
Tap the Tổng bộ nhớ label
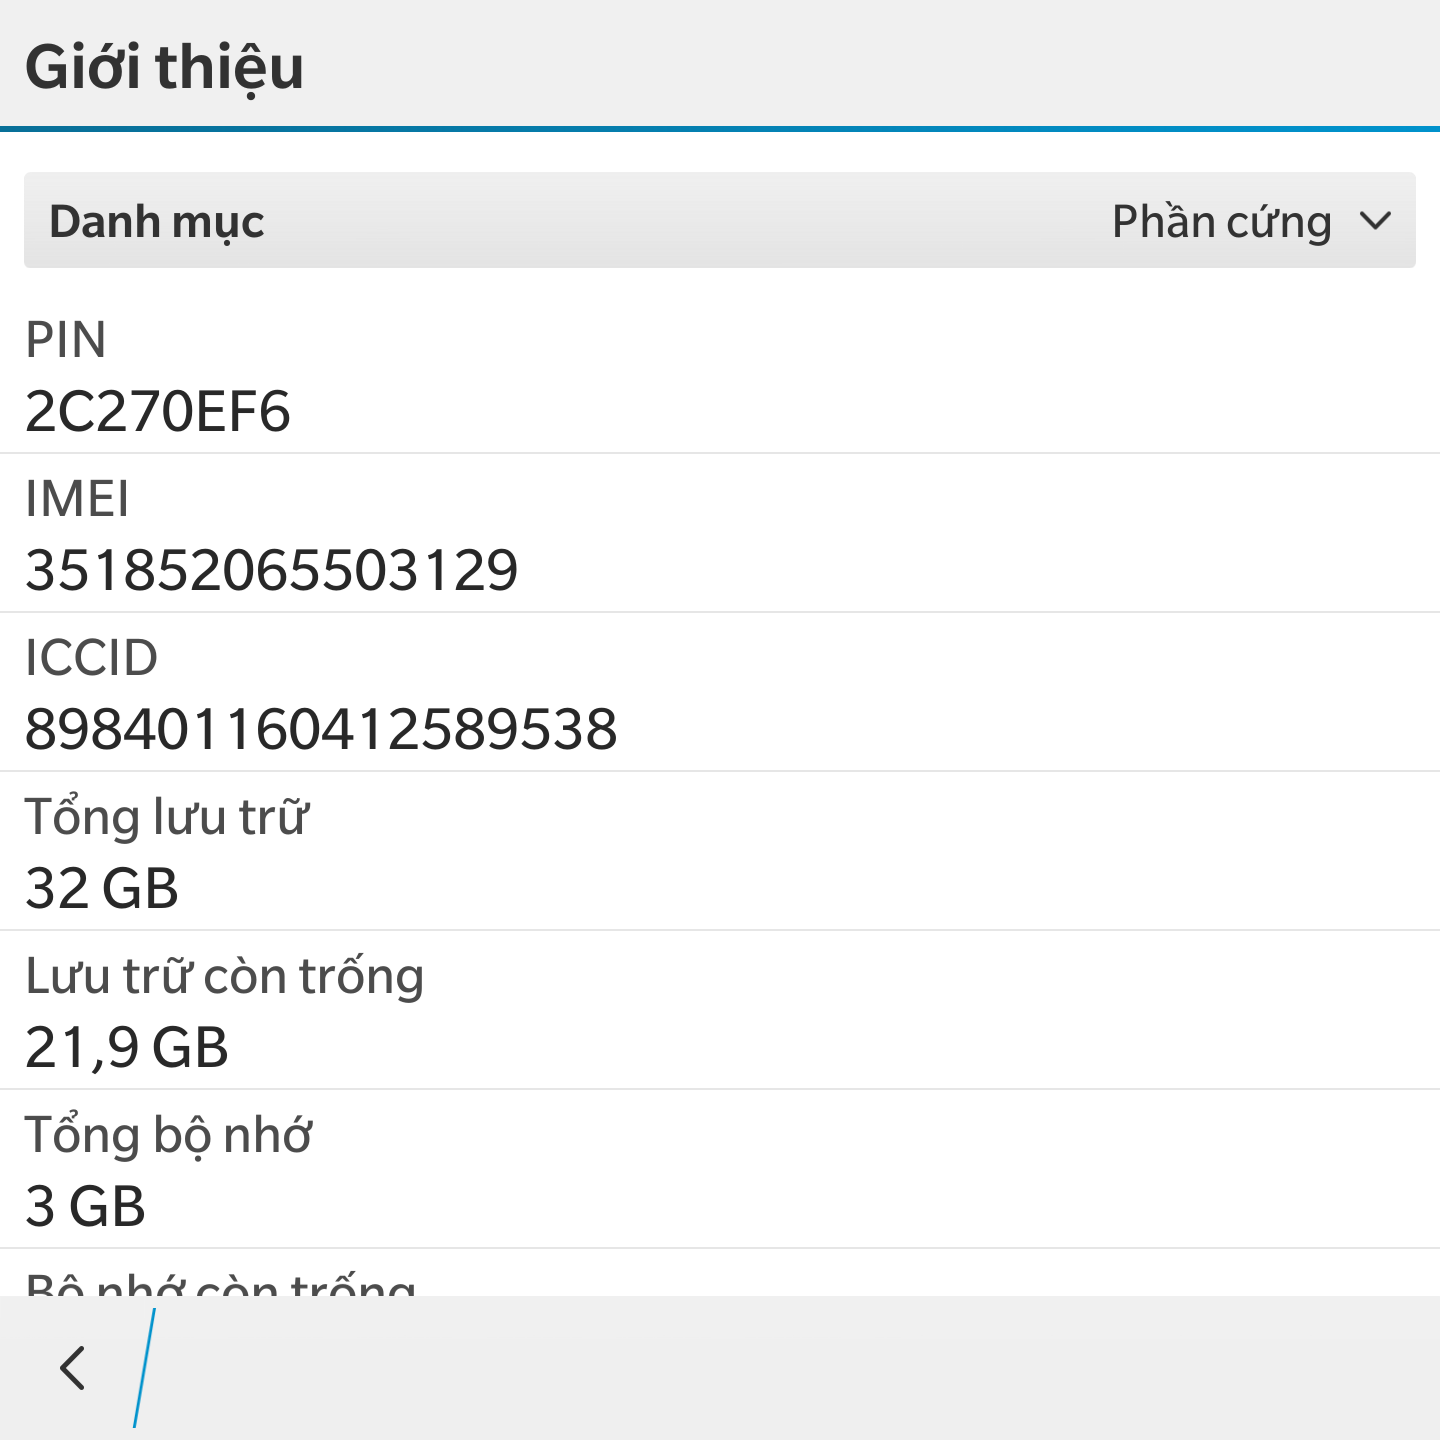[x=168, y=1135]
